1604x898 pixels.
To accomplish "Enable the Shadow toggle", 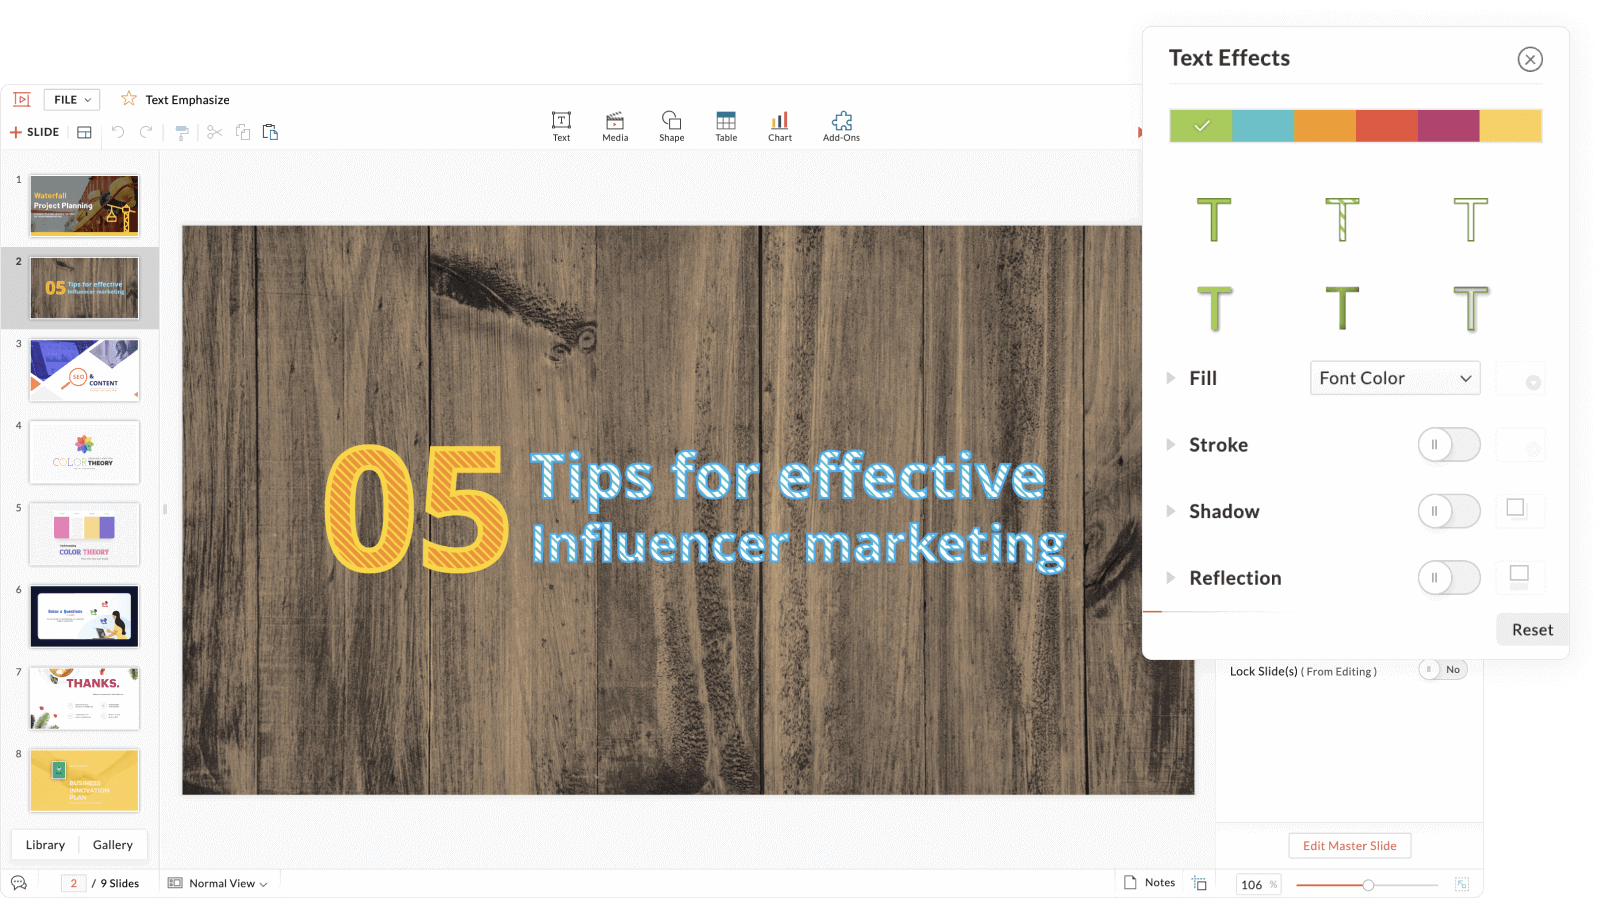I will pos(1448,511).
